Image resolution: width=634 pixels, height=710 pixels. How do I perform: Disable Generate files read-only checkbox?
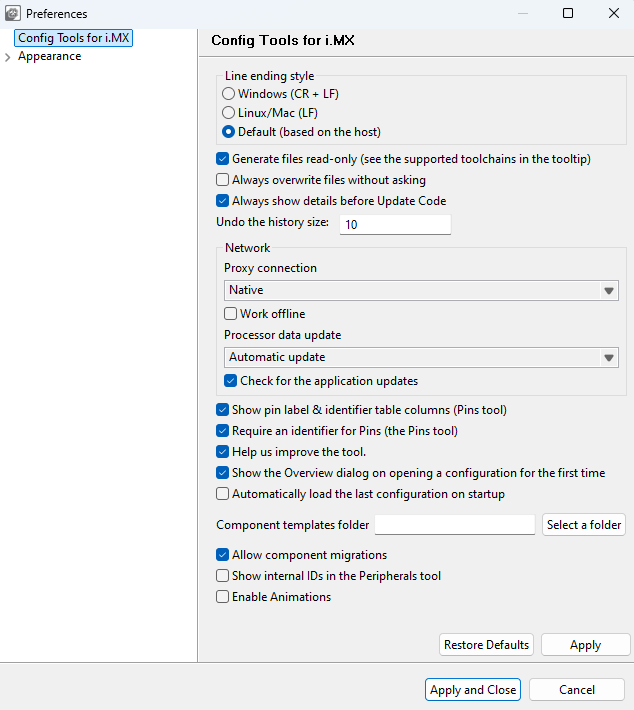tap(223, 159)
